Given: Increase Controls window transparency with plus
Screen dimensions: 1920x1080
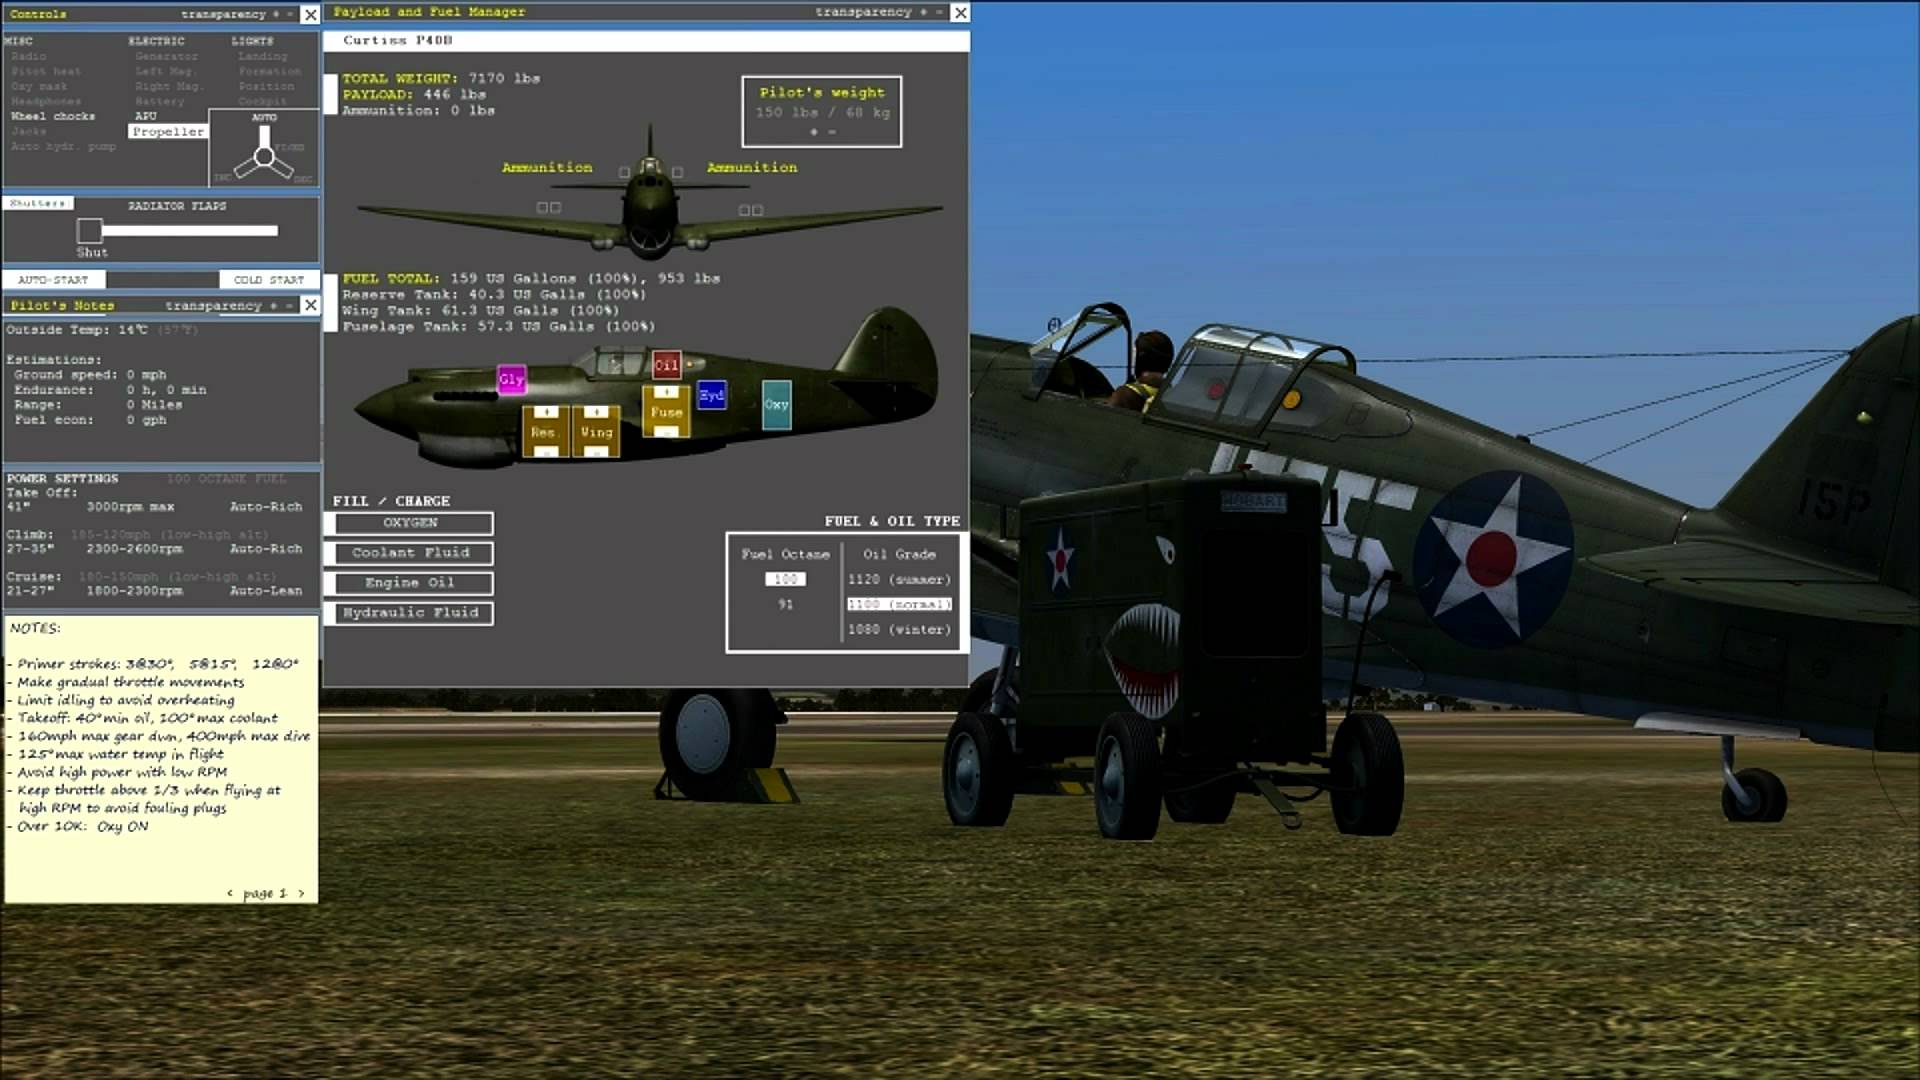Looking at the screenshot, I should (x=276, y=14).
